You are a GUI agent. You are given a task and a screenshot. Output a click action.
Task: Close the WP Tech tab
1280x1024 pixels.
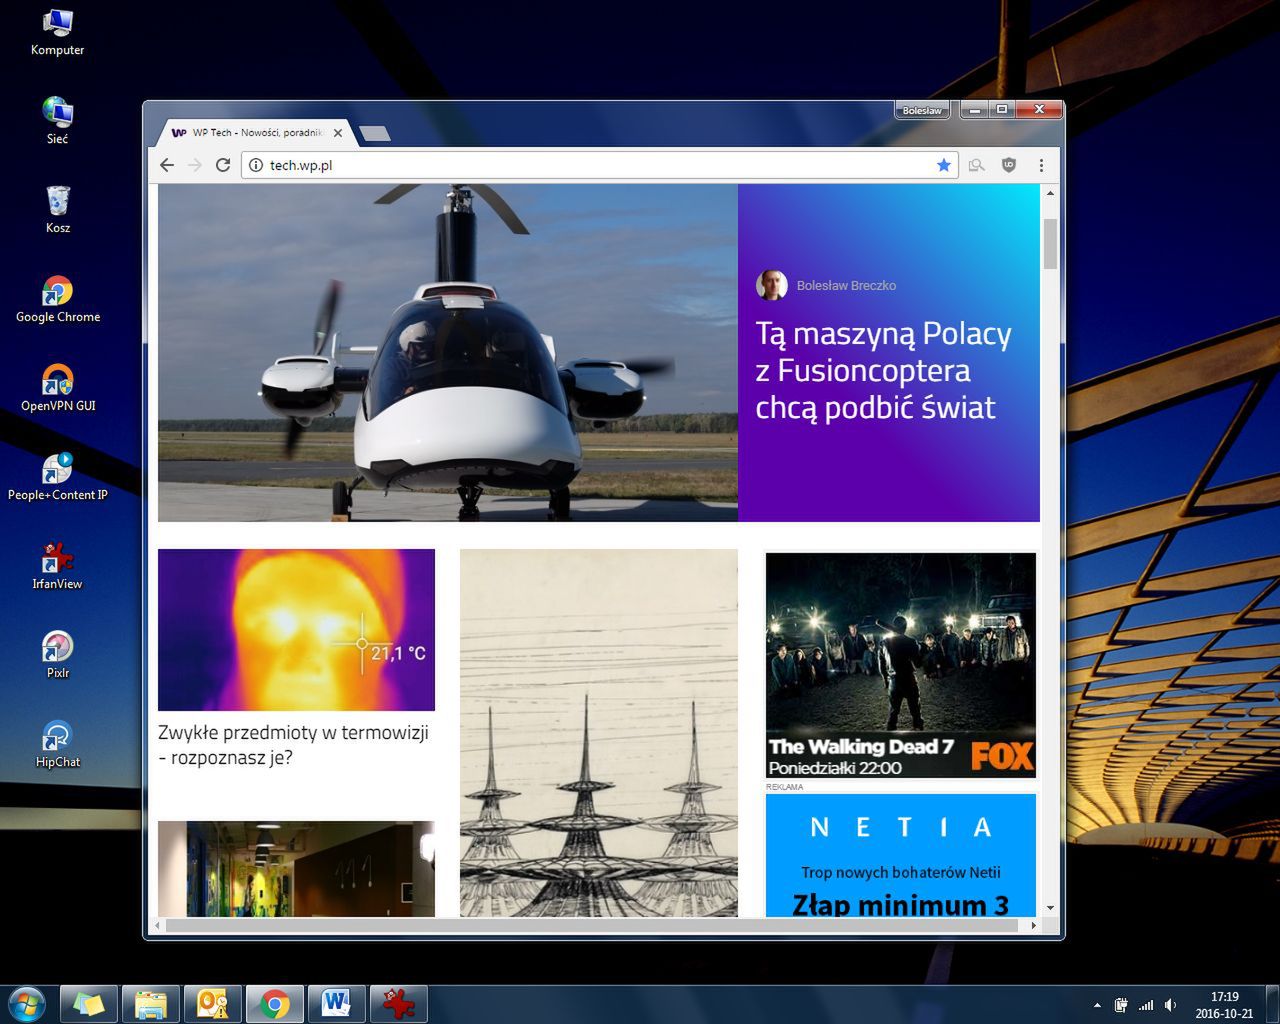[x=338, y=133]
